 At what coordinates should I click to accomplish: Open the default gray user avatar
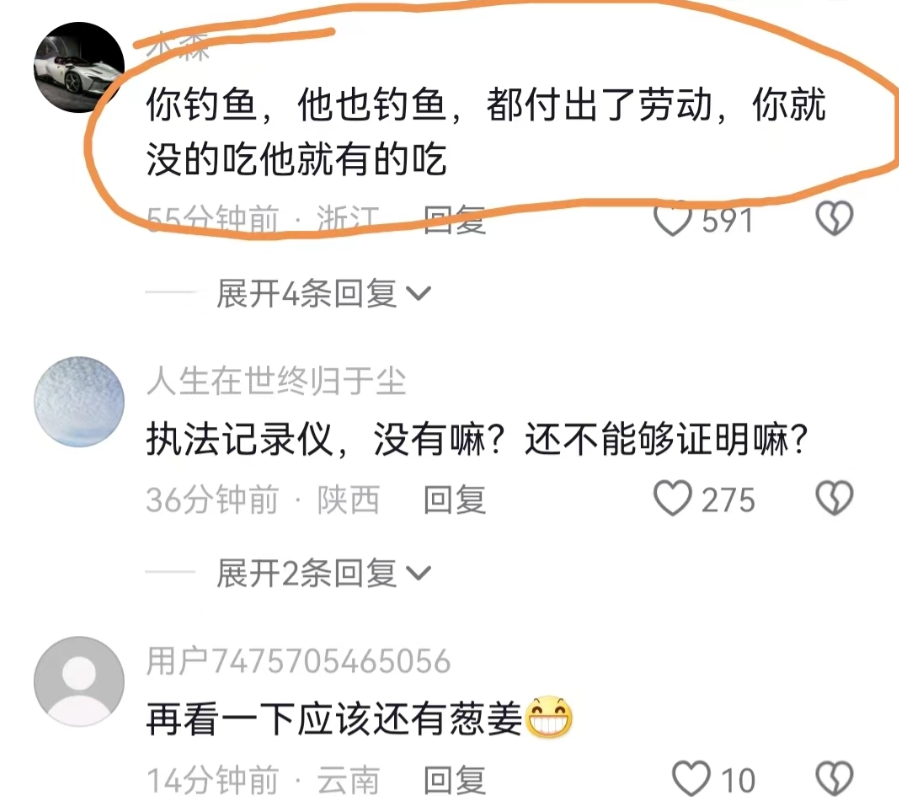click(x=79, y=681)
